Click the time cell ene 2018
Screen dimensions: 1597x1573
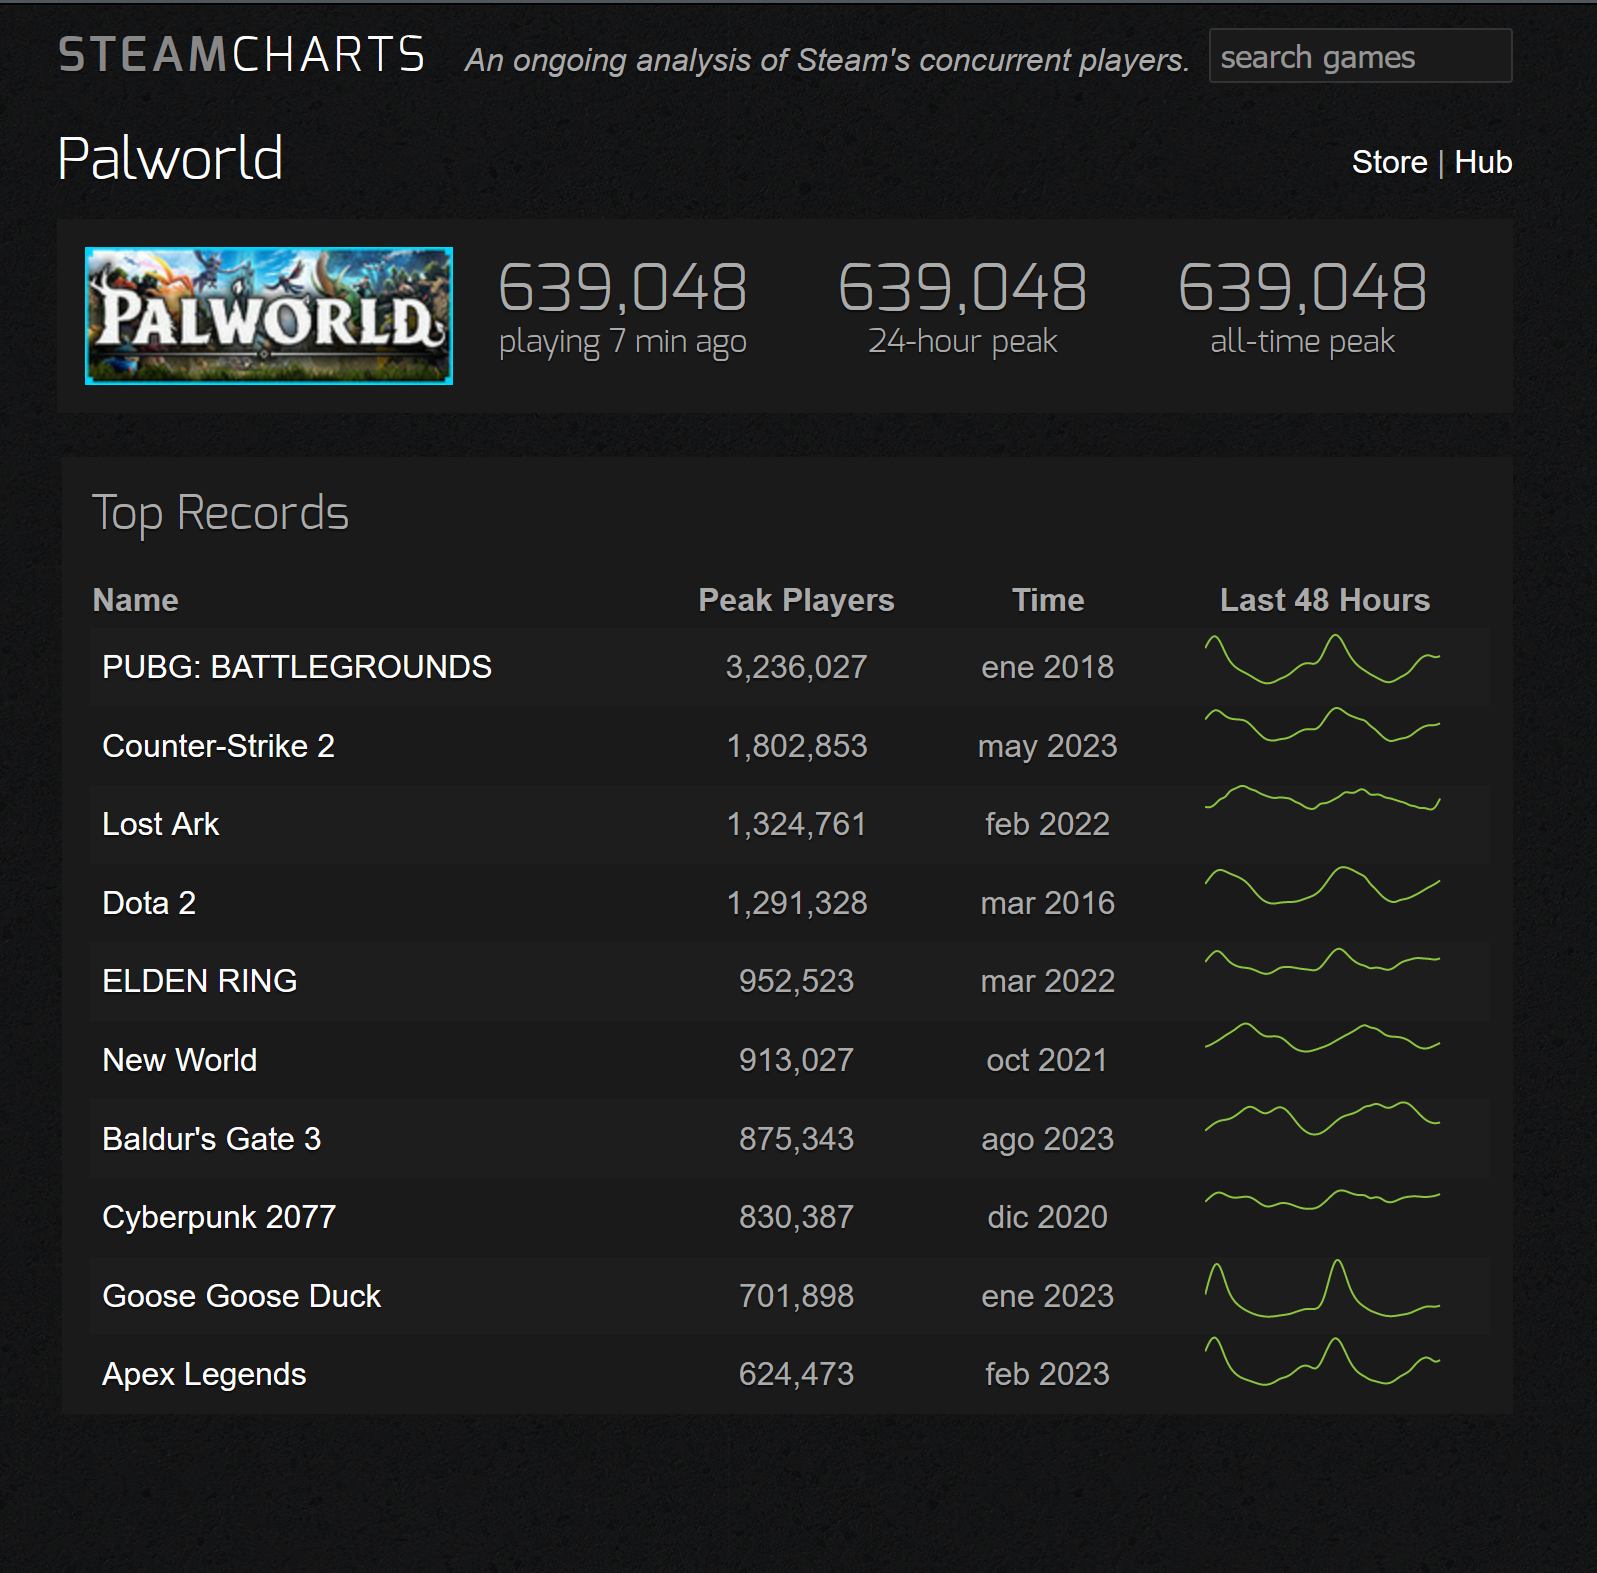1048,667
